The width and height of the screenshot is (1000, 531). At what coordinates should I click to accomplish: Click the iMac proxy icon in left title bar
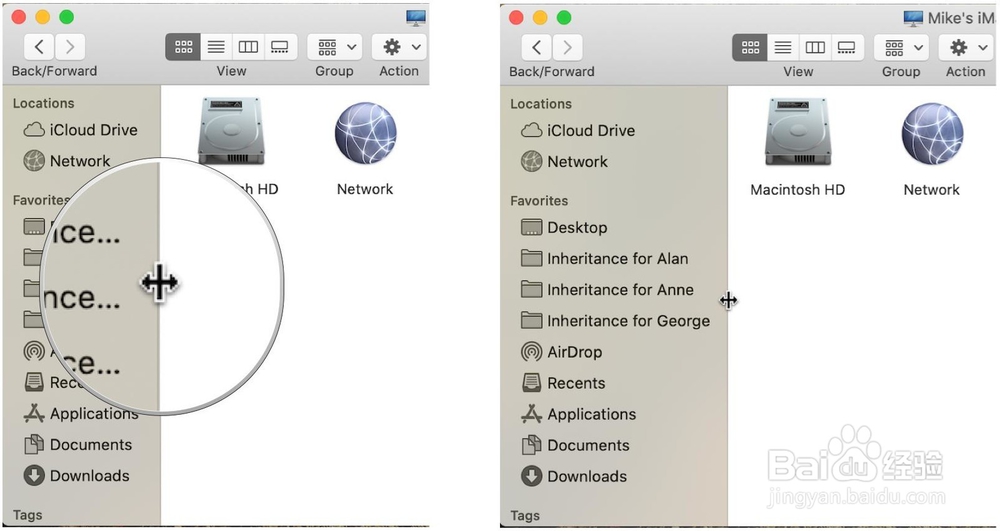(x=416, y=18)
